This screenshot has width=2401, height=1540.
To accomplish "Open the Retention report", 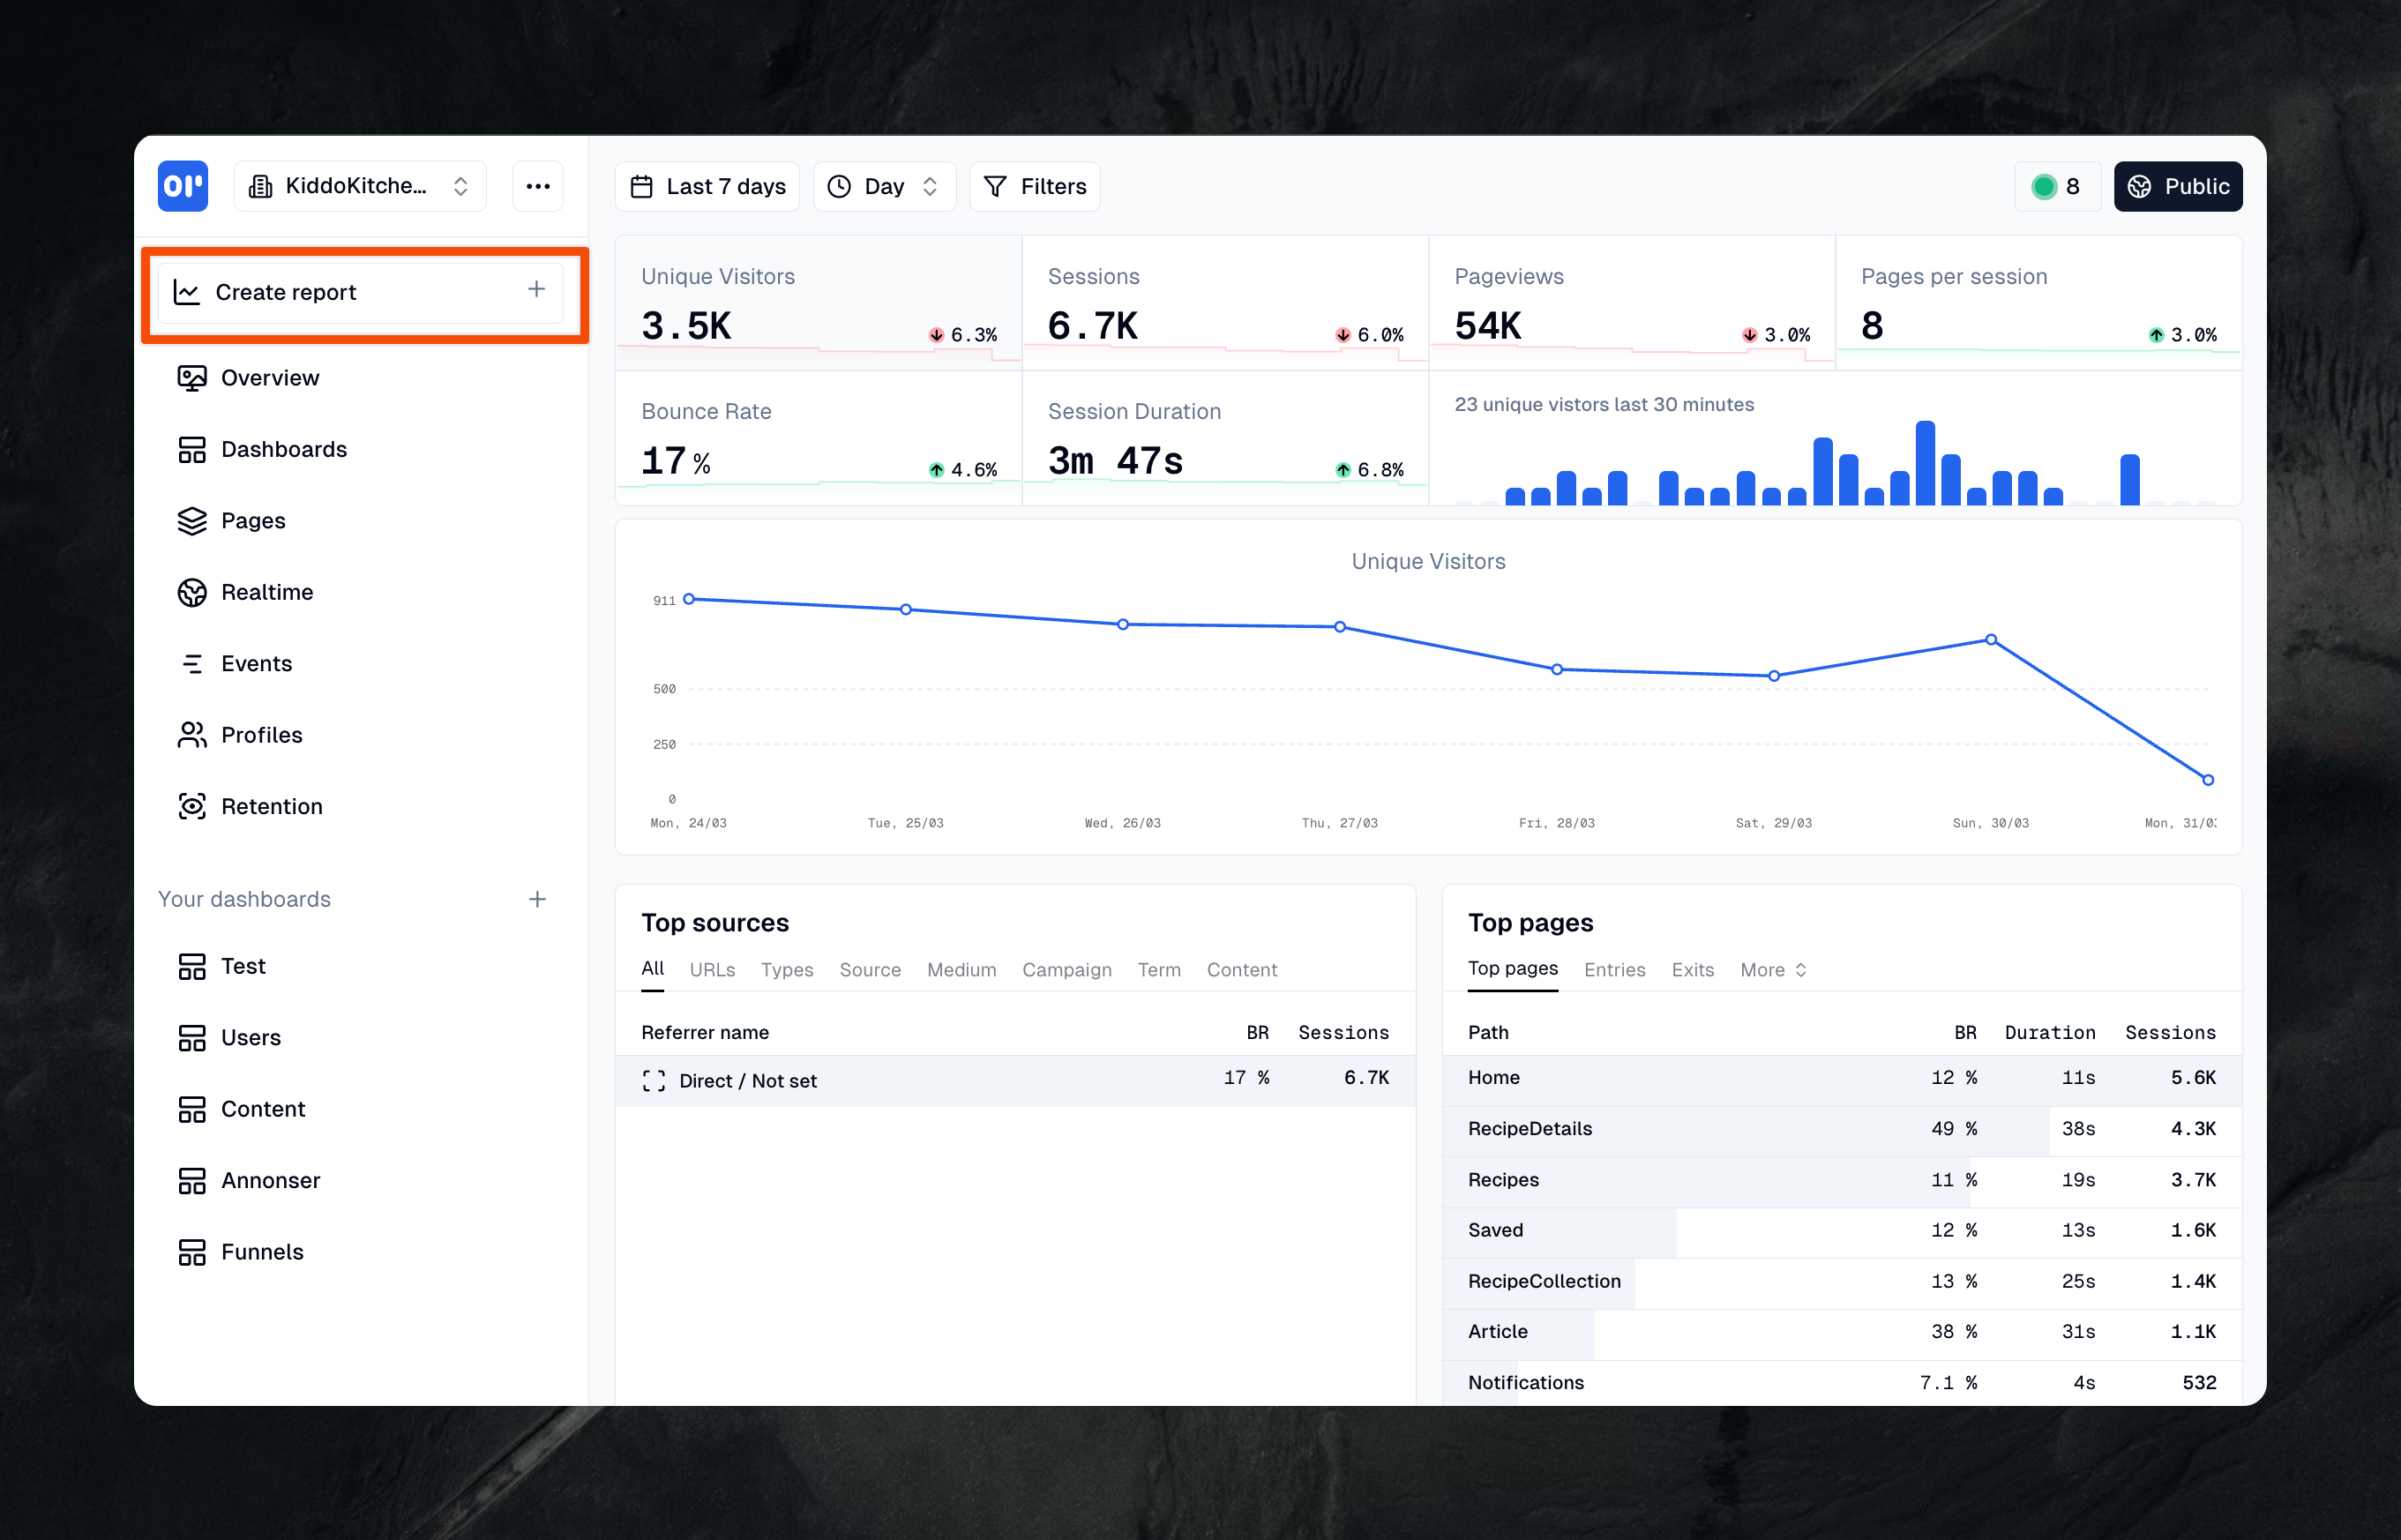I will [271, 806].
